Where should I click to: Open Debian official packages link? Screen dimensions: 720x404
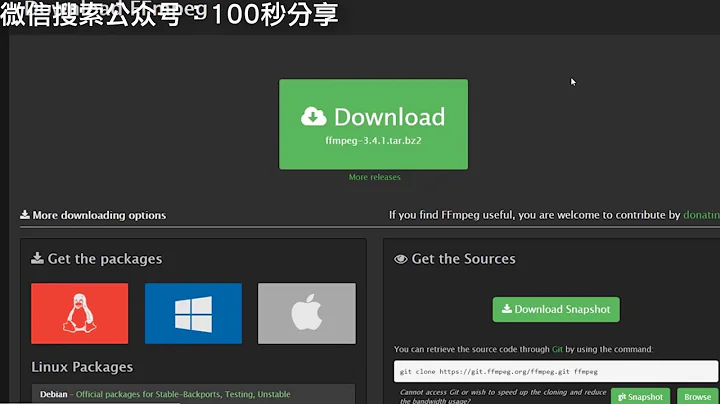183,394
